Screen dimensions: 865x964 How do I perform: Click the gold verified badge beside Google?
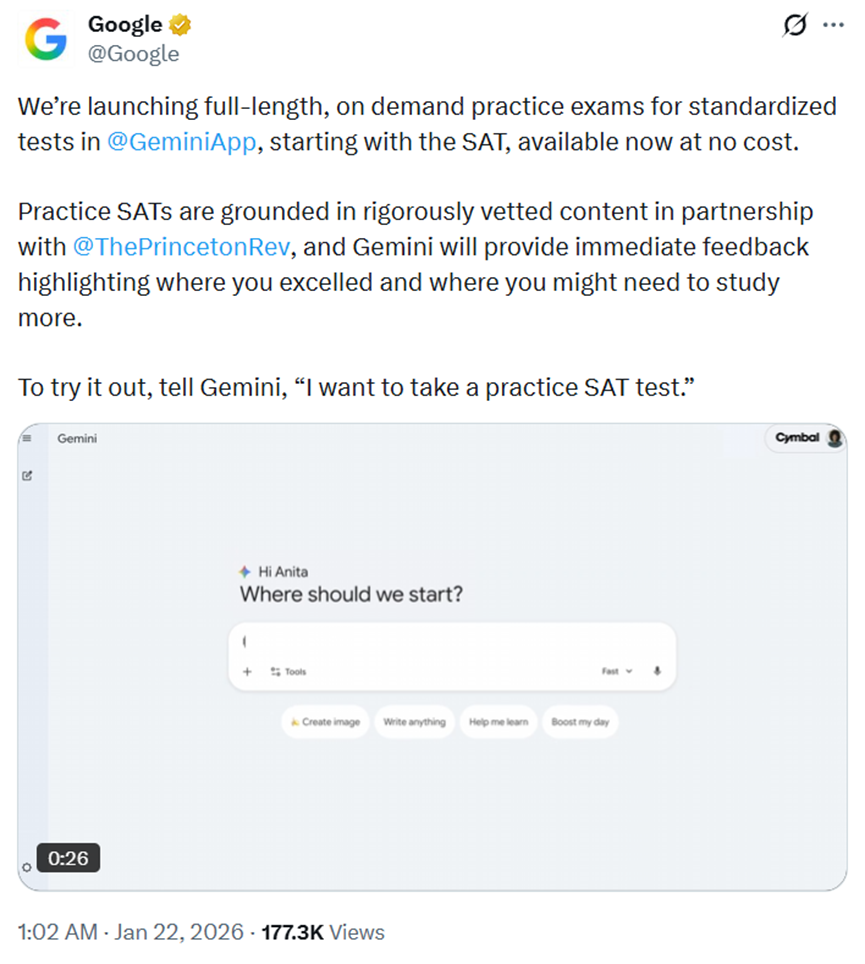[x=181, y=25]
